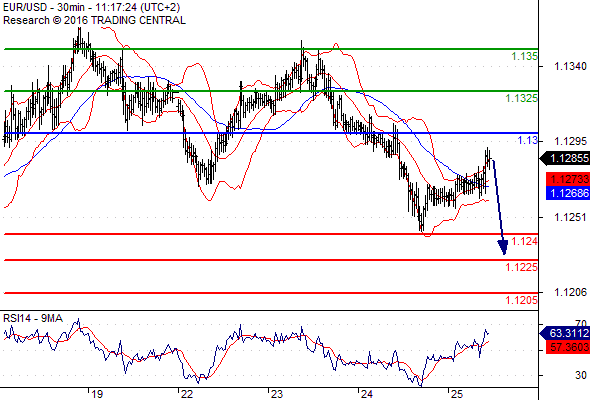Select the 1.12733 red price label
The image size is (590, 400).
568,179
